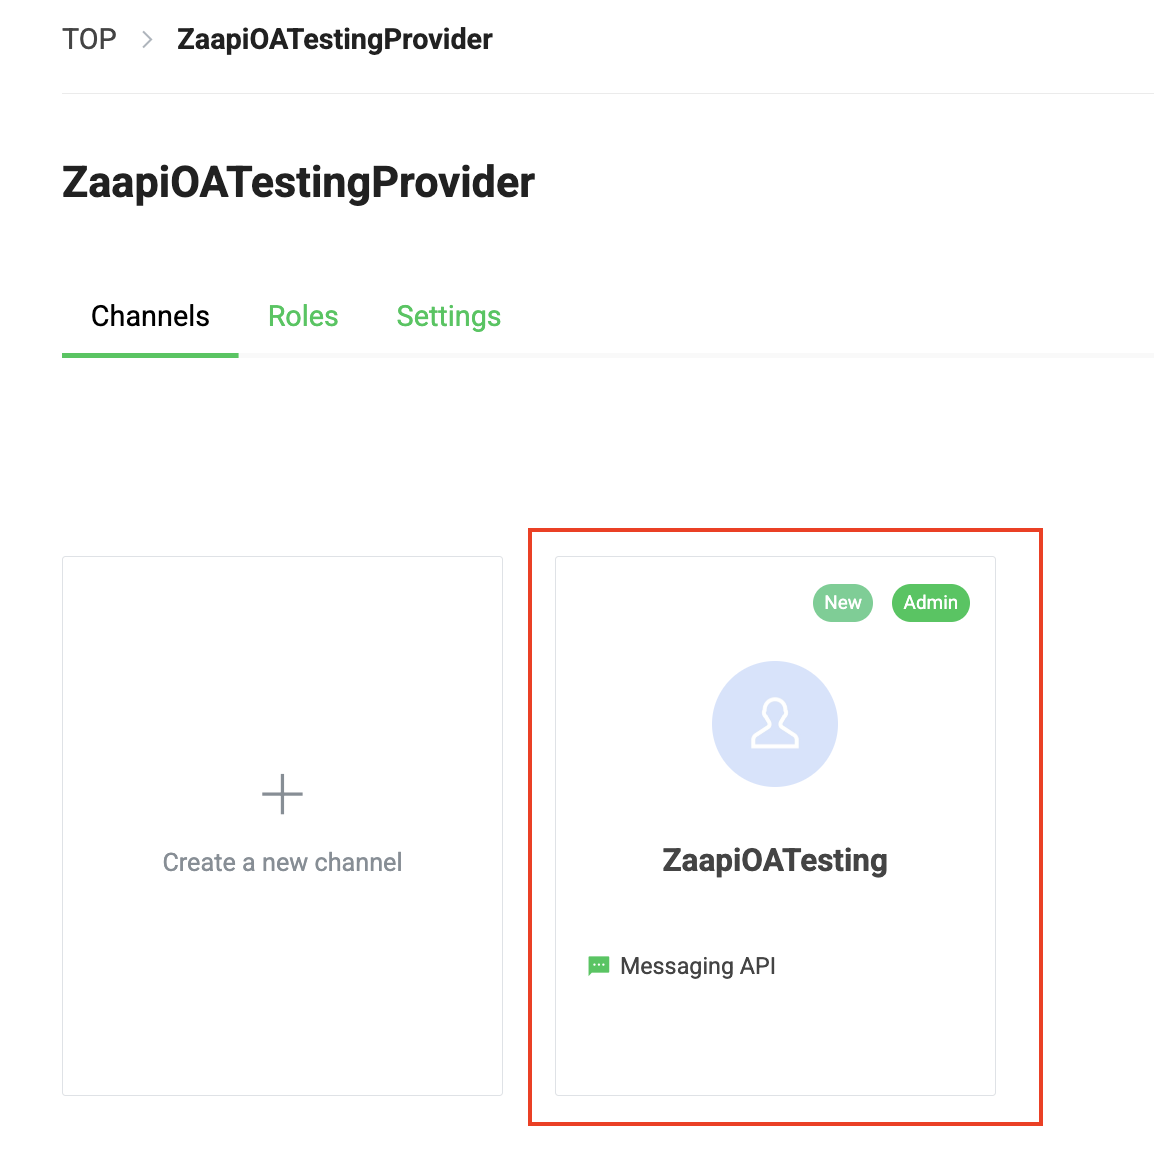
Task: Click the green underline beneath Channels tab
Action: tap(150, 354)
